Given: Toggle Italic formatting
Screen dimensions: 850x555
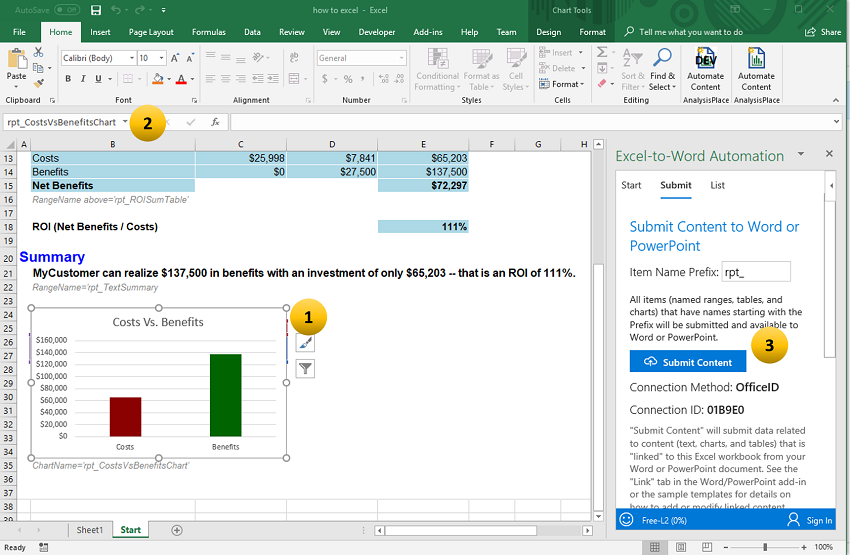Looking at the screenshot, I should [x=83, y=79].
